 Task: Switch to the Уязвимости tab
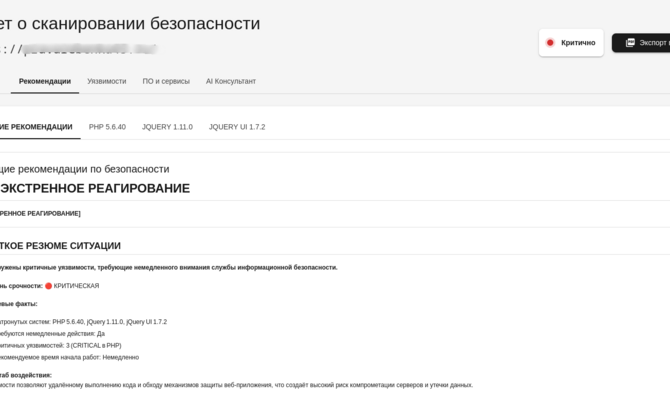pos(107,81)
